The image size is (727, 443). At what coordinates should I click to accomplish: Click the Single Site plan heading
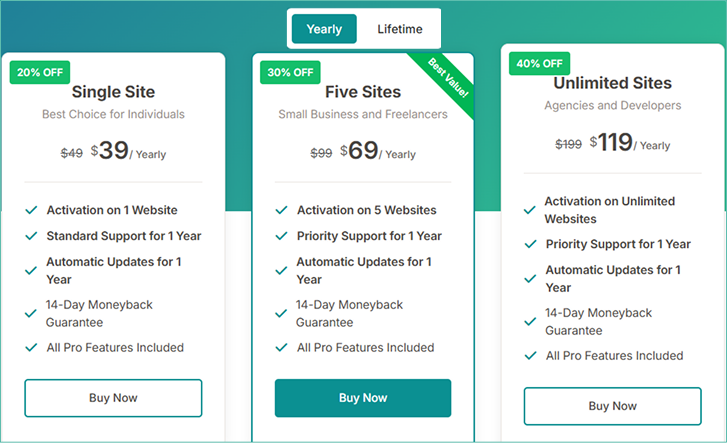tap(113, 92)
